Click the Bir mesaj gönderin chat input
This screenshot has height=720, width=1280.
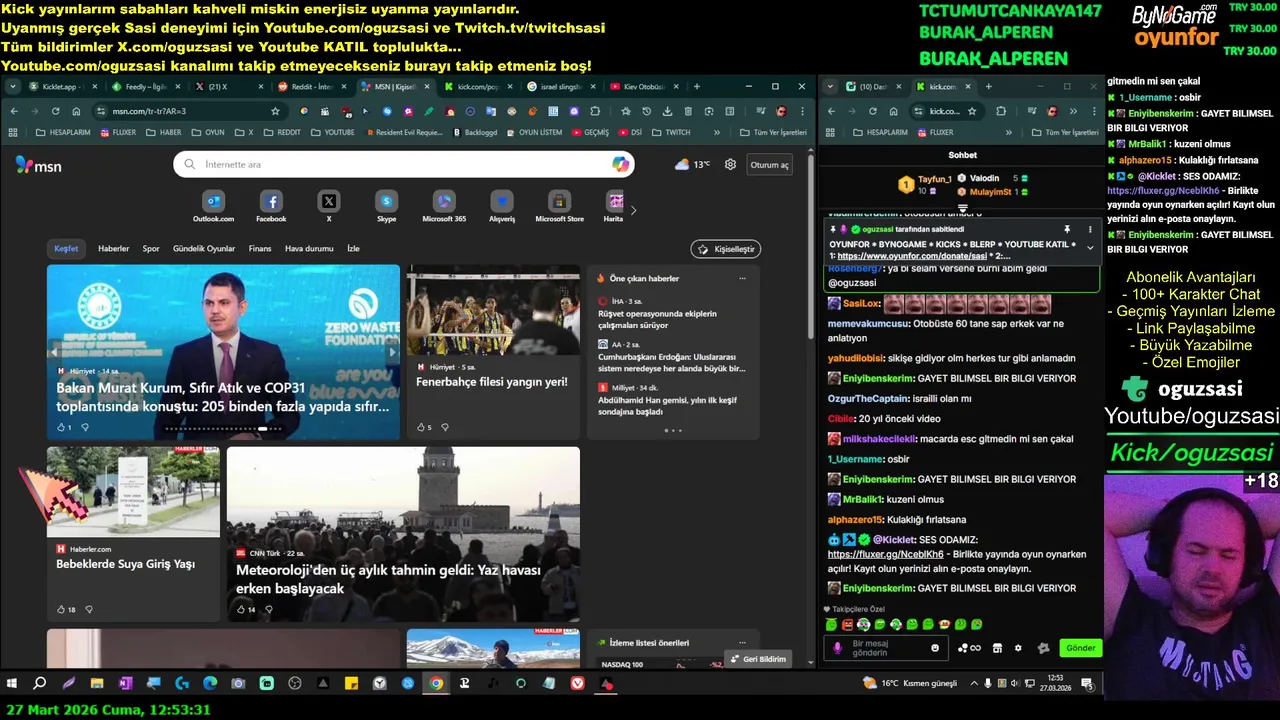point(884,648)
